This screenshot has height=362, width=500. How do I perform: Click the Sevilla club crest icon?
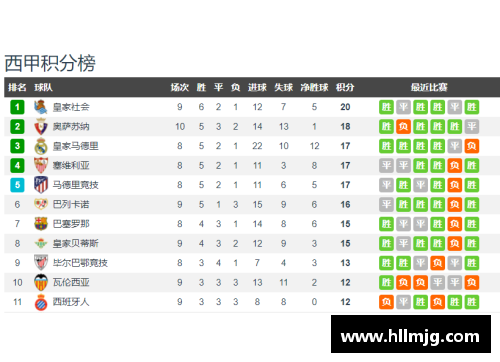click(41, 165)
